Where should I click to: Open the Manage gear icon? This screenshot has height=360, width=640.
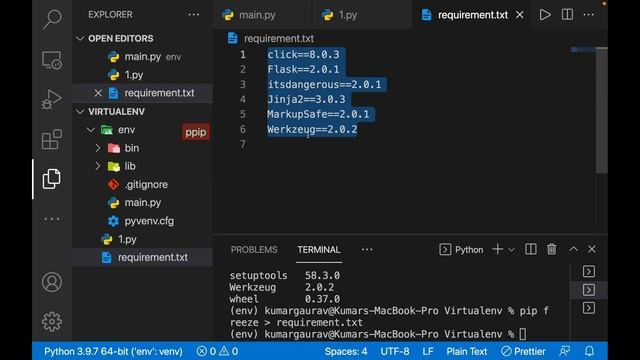[x=52, y=322]
